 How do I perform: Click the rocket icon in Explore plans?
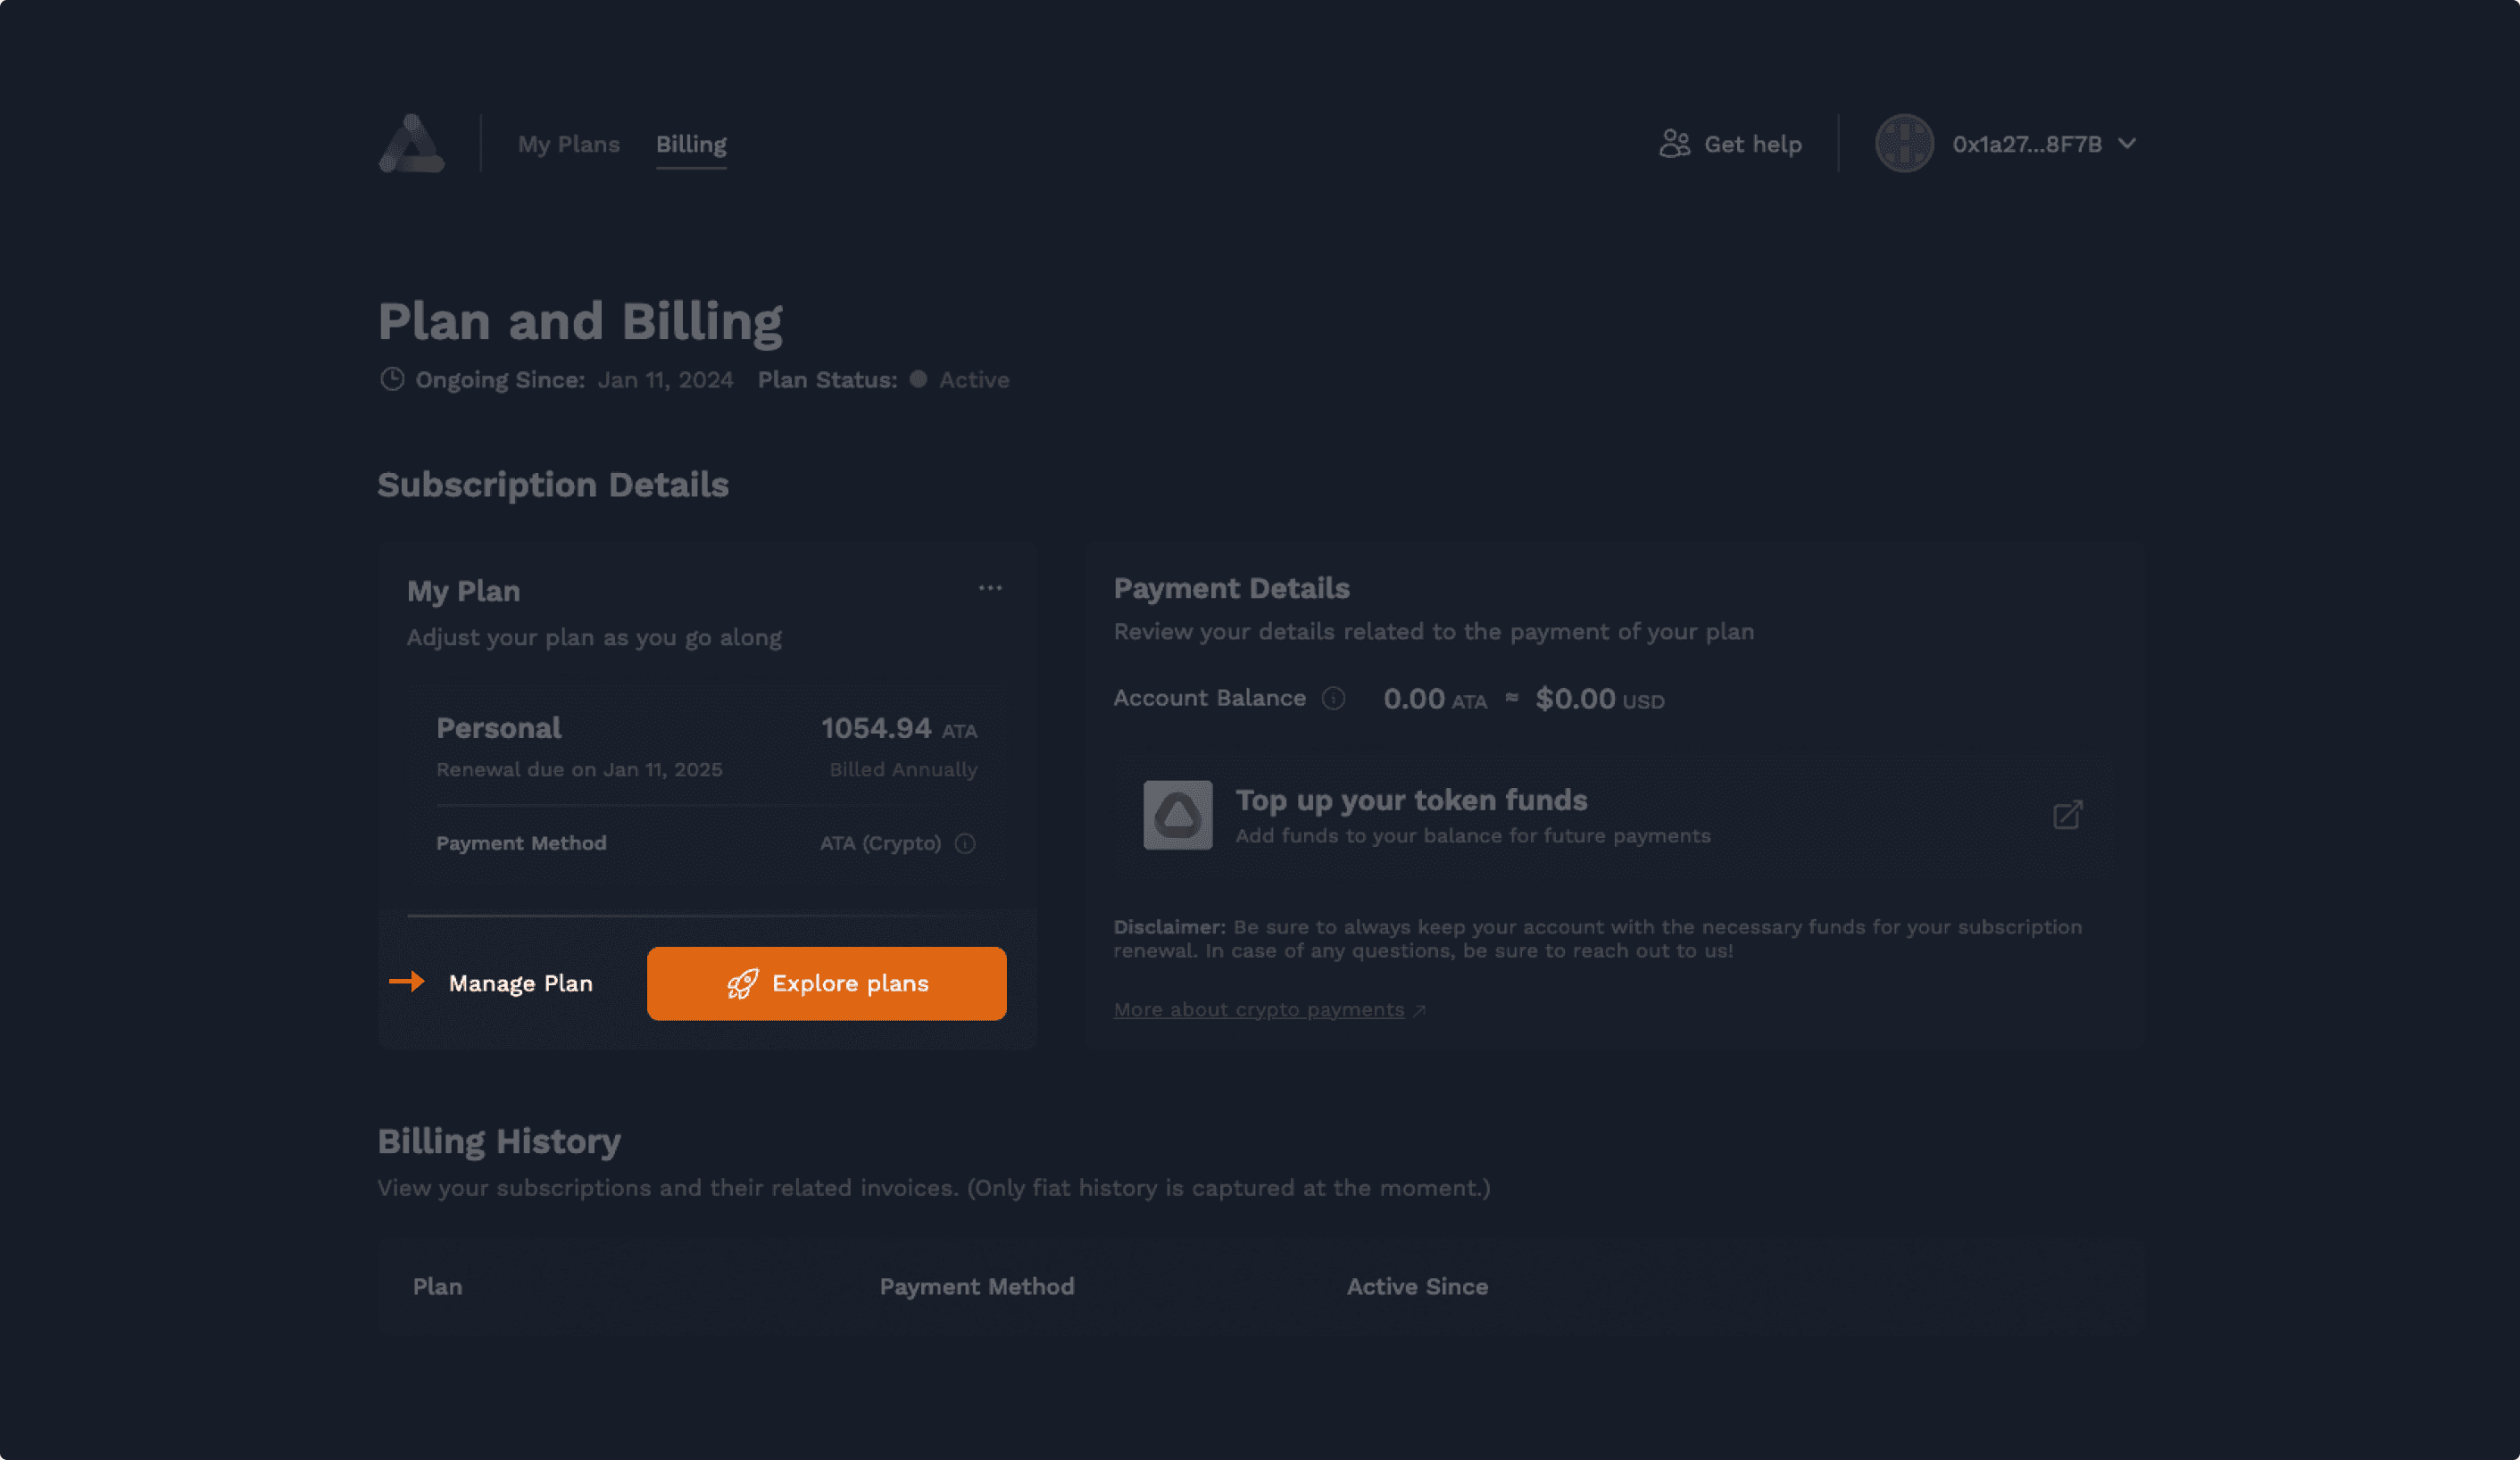tap(742, 984)
